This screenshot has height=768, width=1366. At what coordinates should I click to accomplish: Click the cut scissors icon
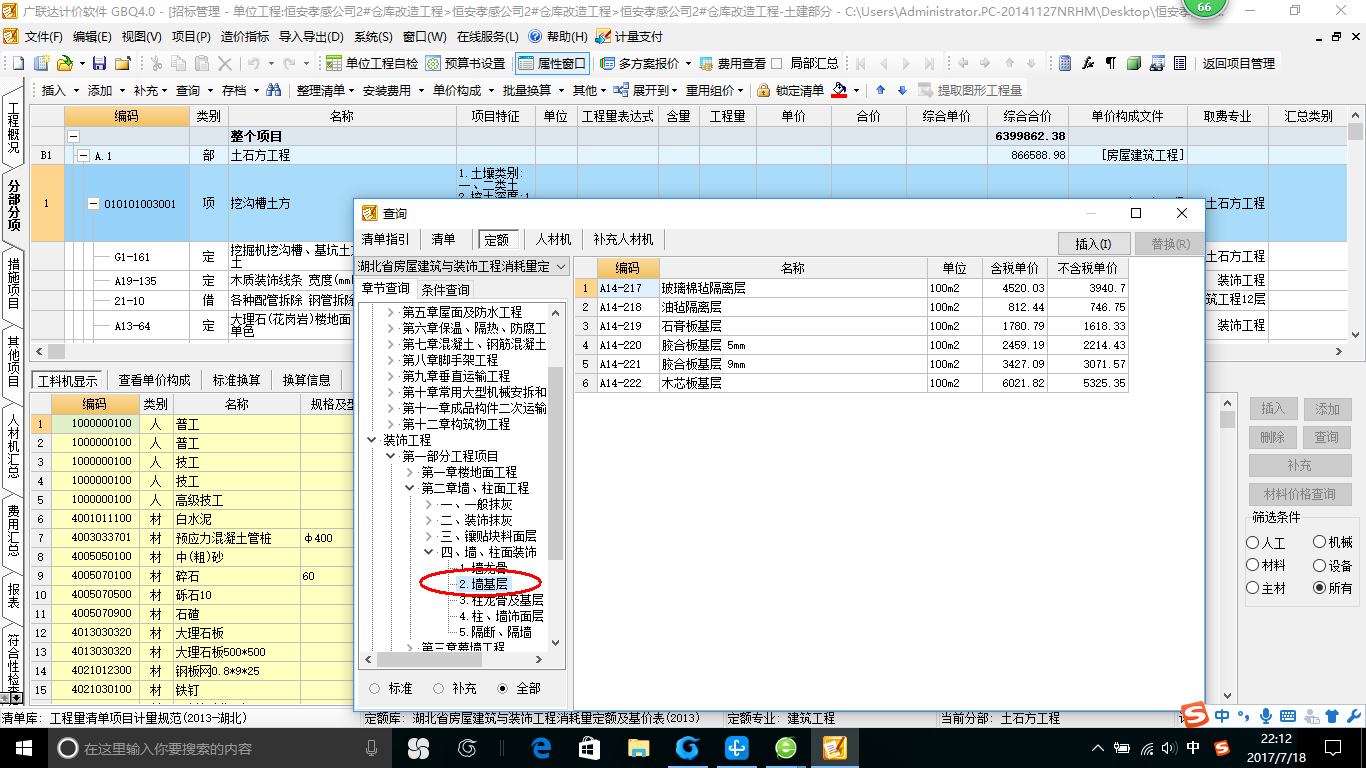tap(156, 63)
